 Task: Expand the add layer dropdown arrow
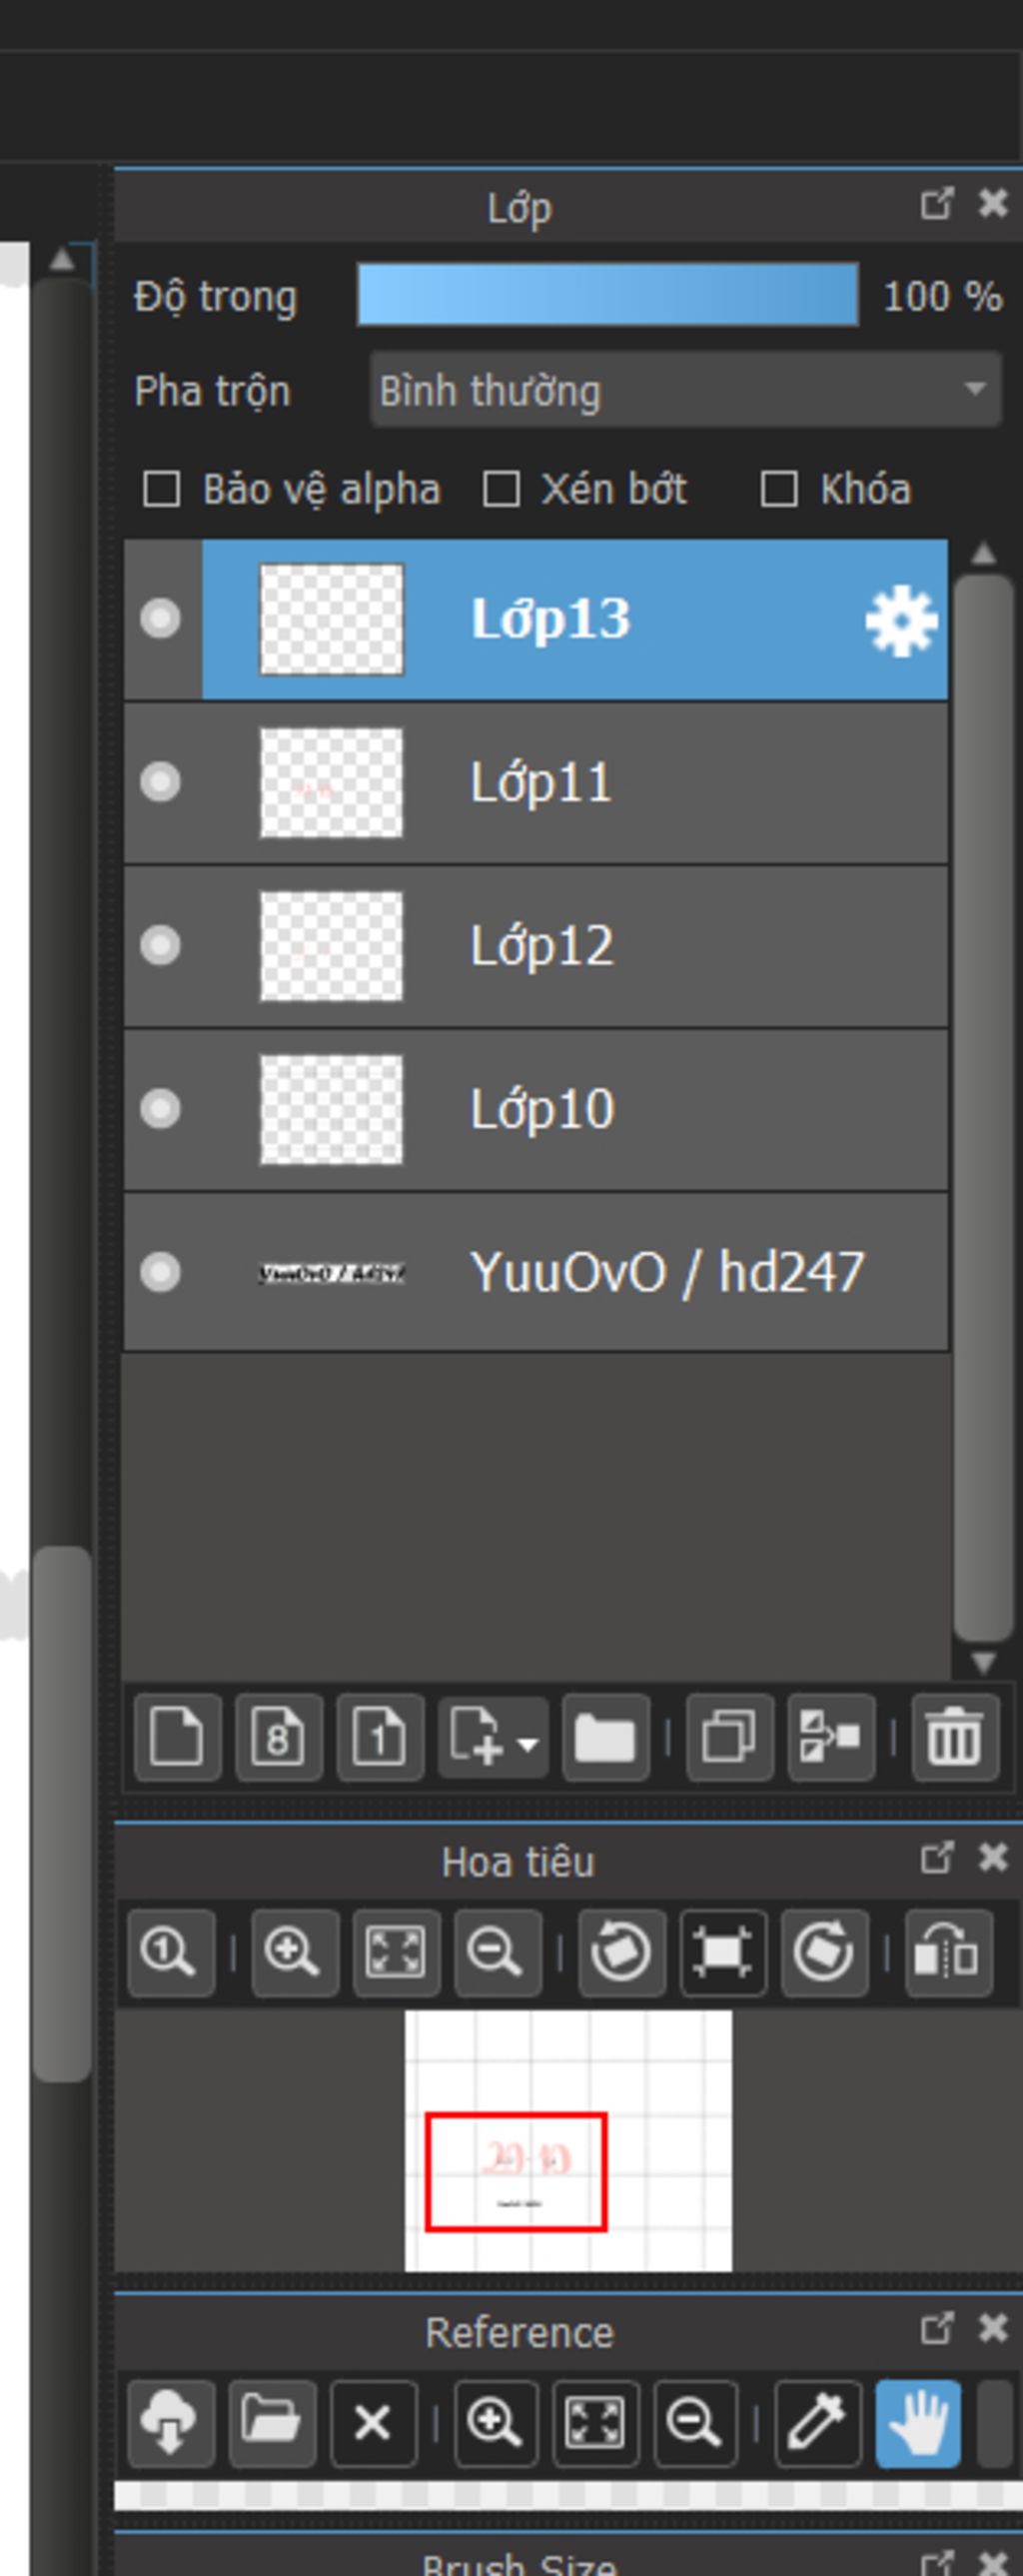pyautogui.click(x=529, y=1743)
